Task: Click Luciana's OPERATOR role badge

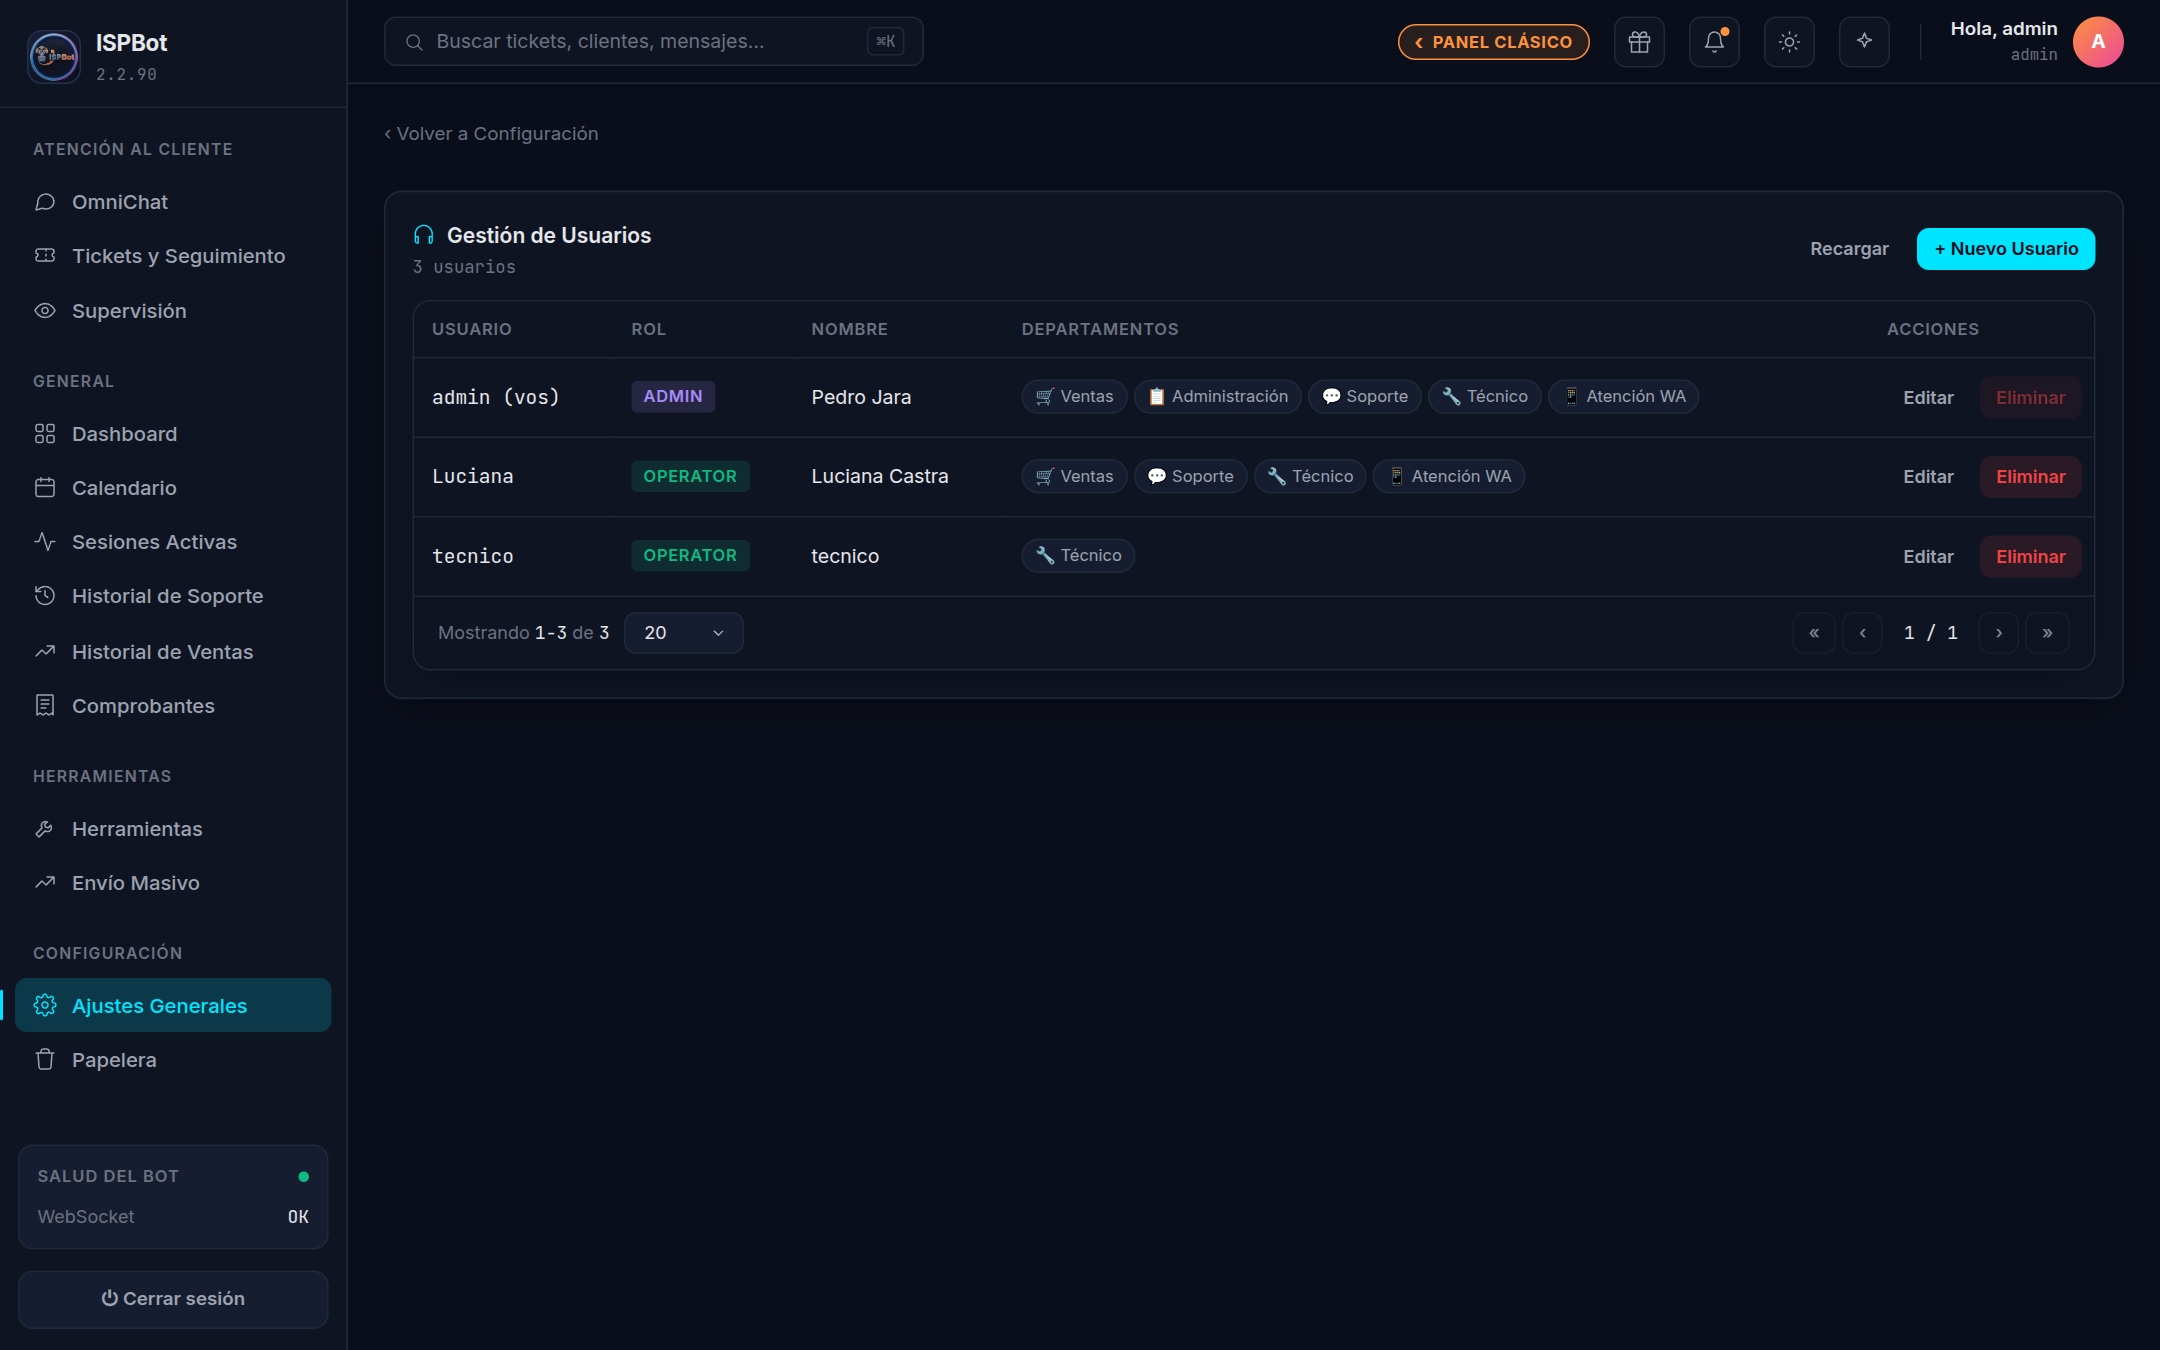Action: click(690, 477)
